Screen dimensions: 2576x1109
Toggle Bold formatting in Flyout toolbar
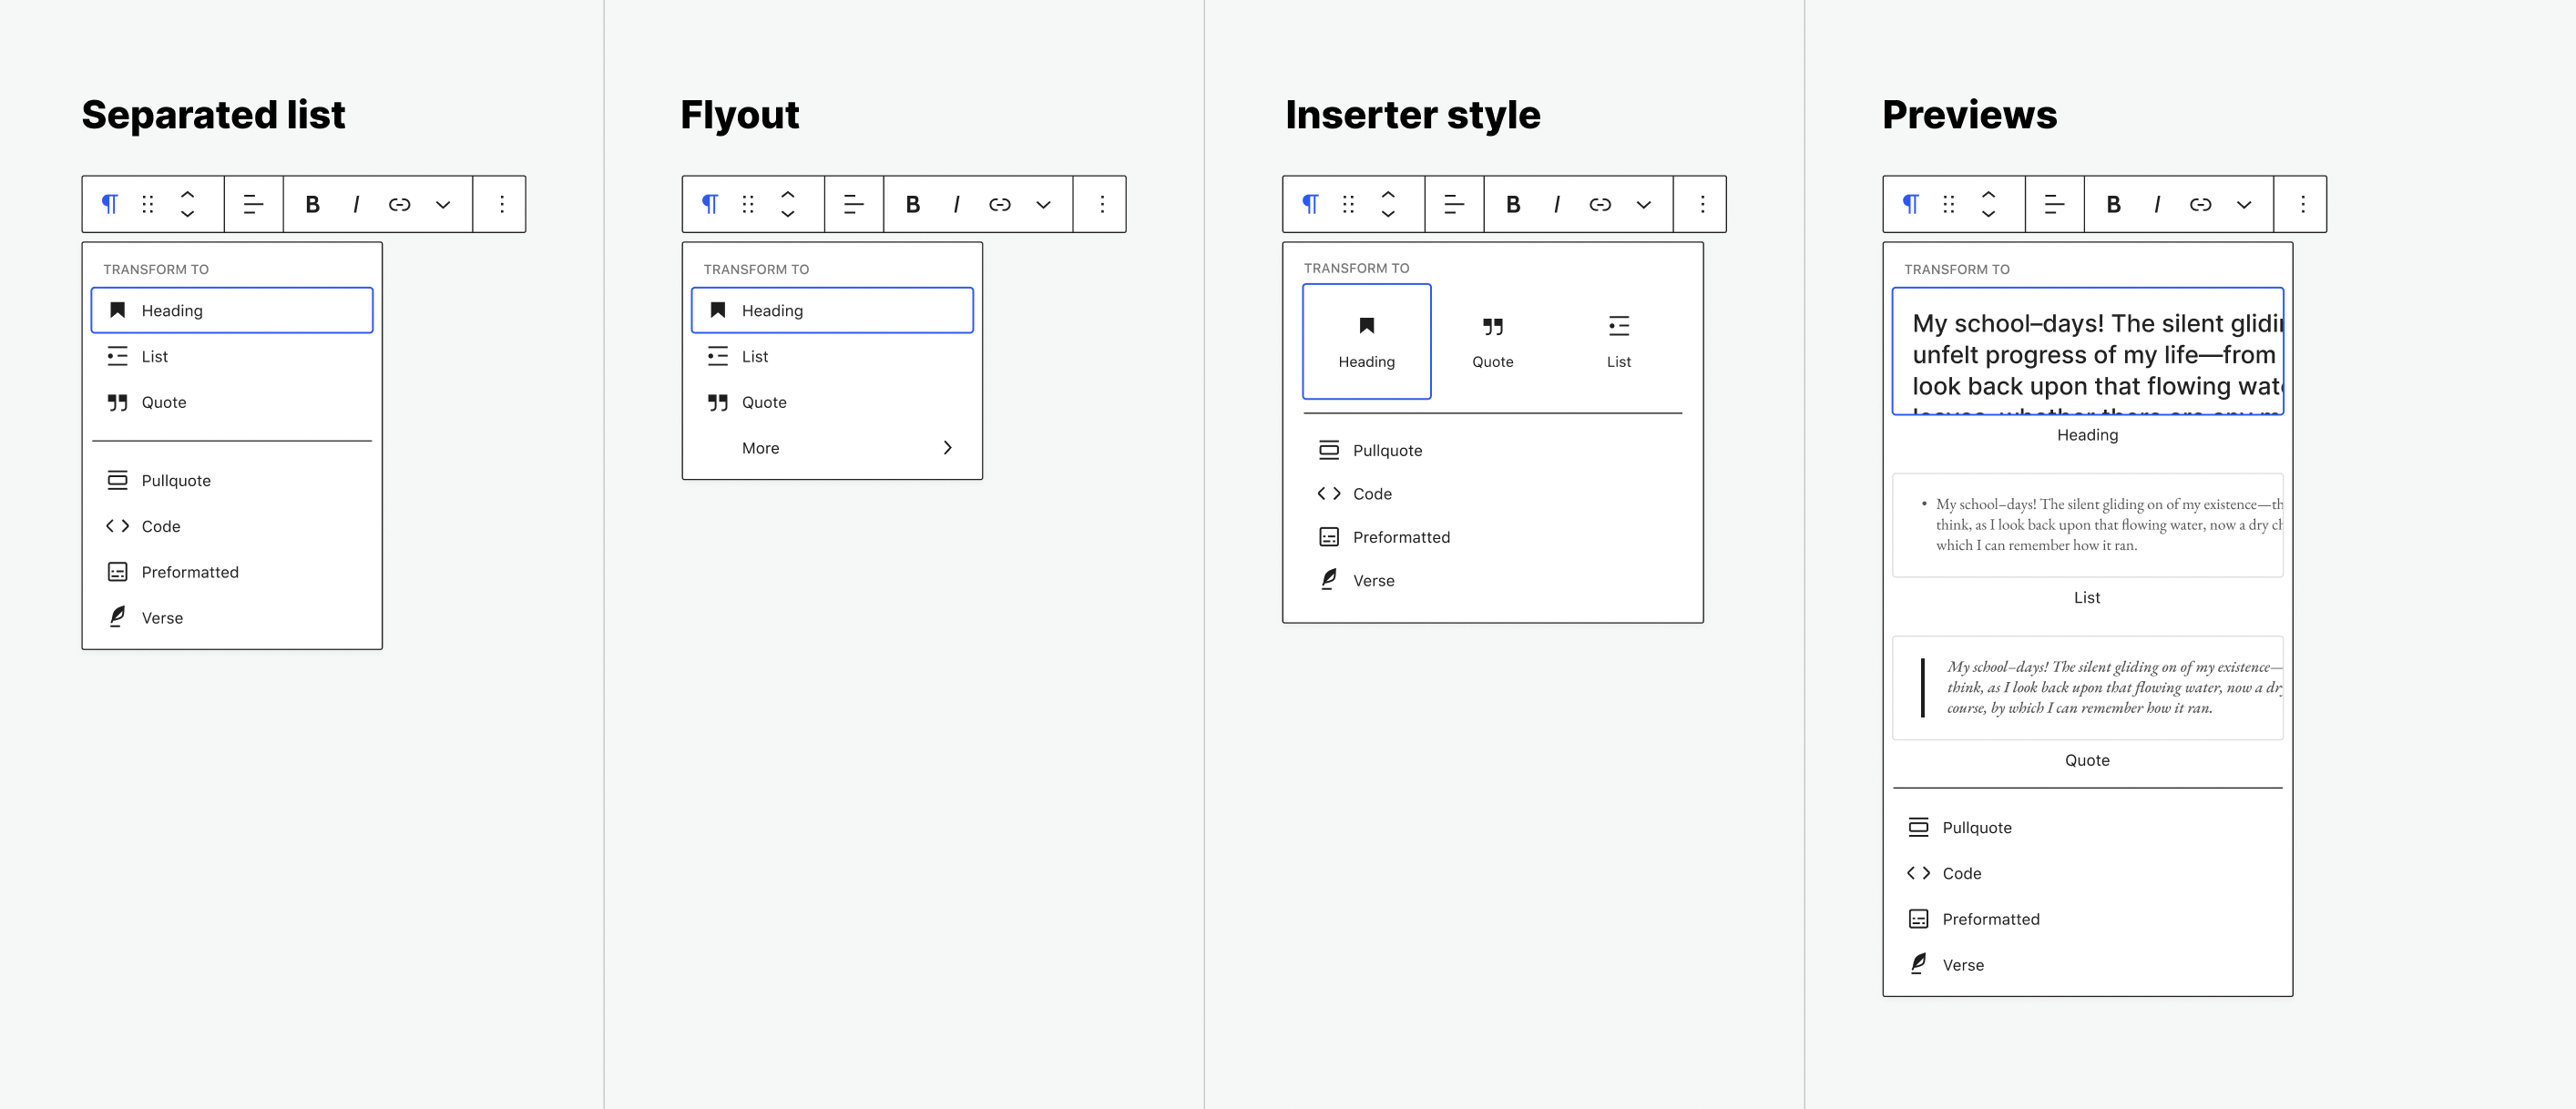[913, 204]
